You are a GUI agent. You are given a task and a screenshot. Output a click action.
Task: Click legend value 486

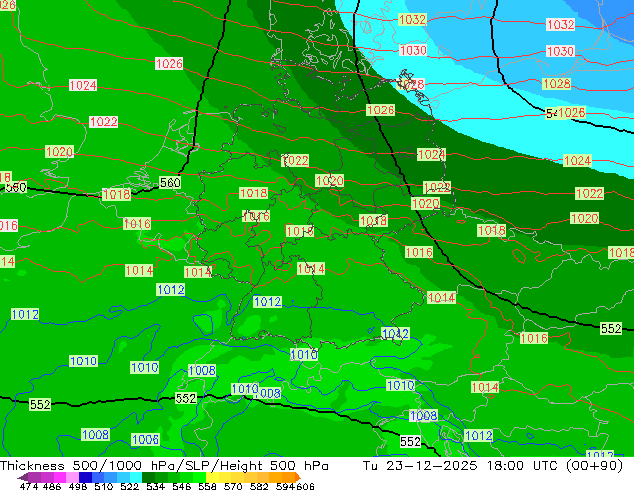52,486
